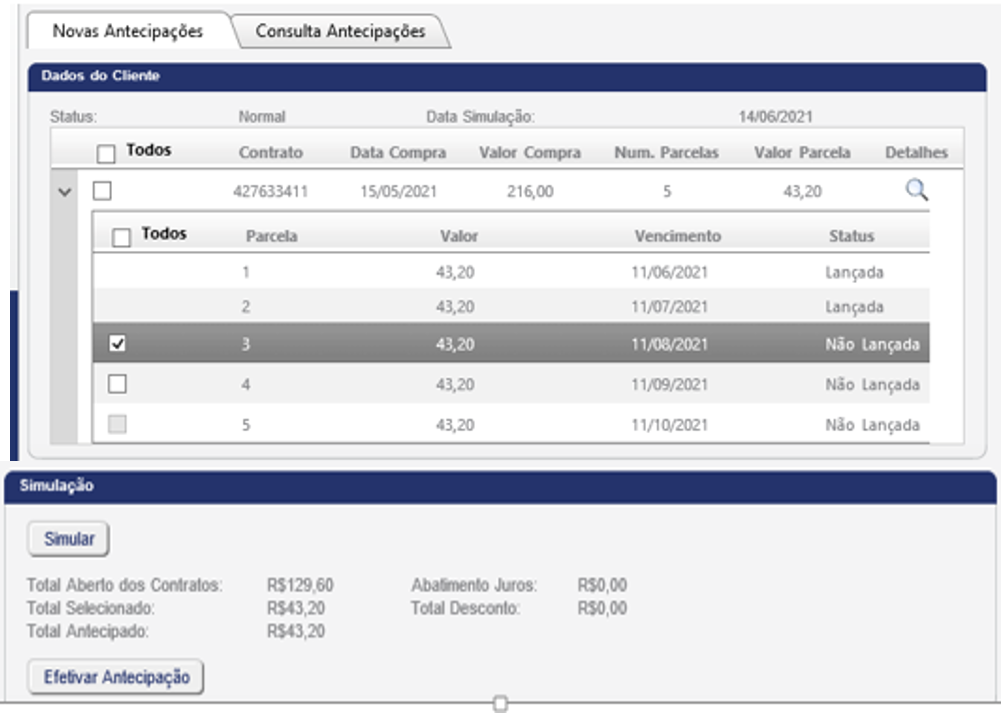Screen dimensions: 1001x713
Task: Click the Num. Parcelas column header
Action: 666,153
